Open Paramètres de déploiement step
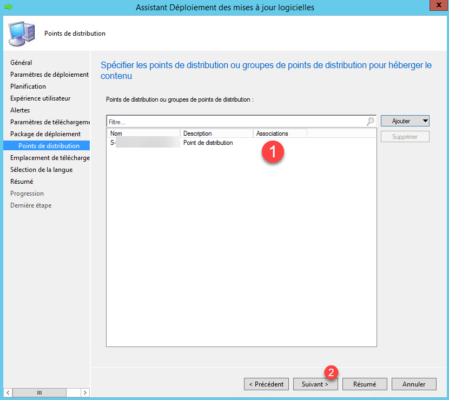The image size is (449, 400). (49, 74)
